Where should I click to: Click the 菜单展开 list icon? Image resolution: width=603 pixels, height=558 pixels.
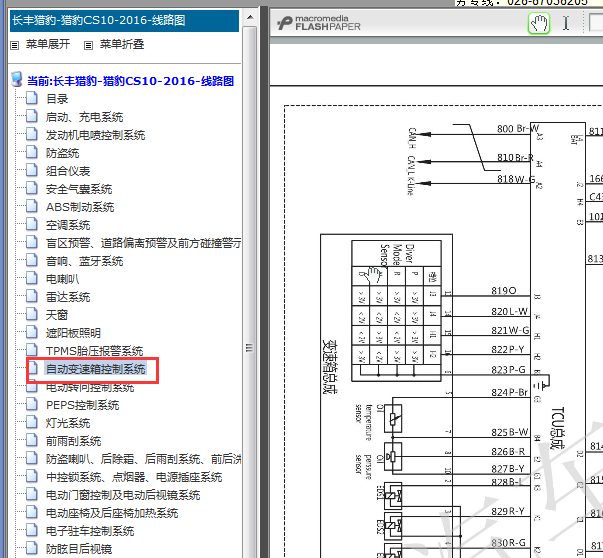pos(15,45)
